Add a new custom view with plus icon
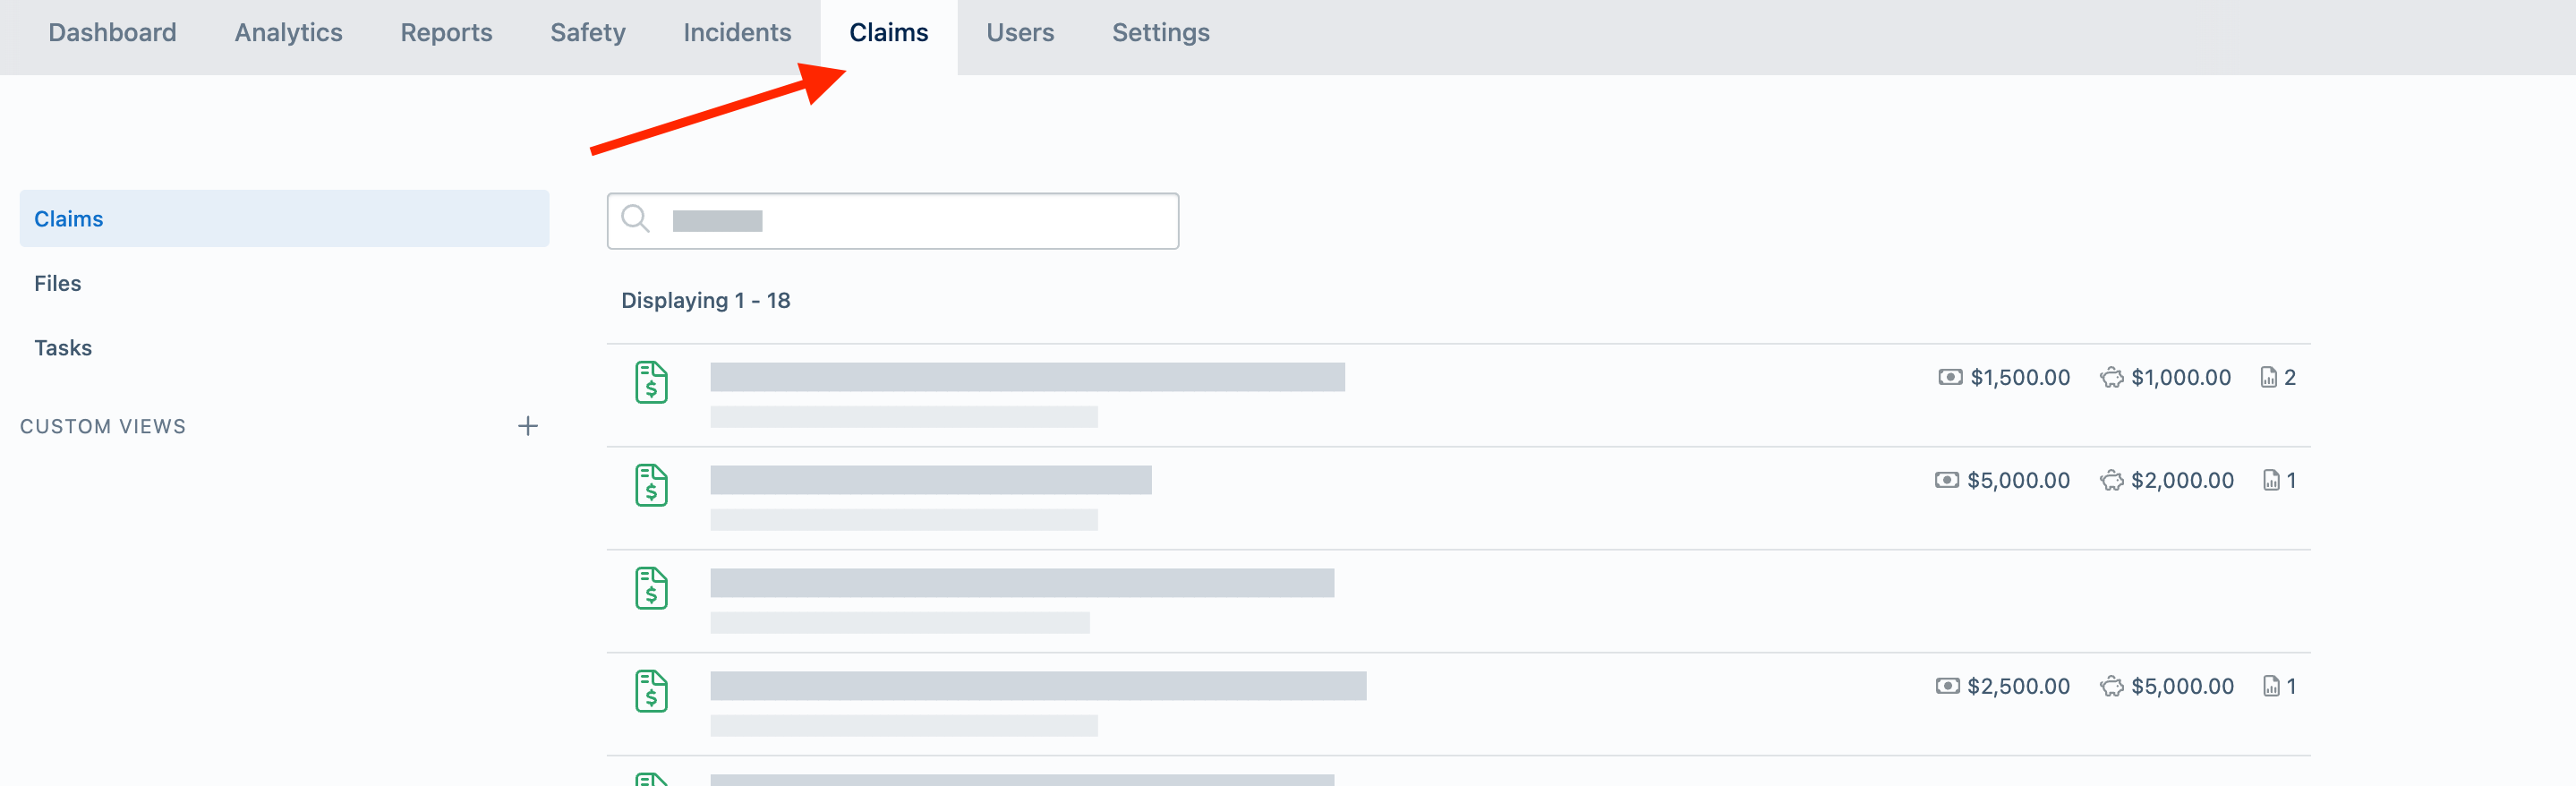The width and height of the screenshot is (2576, 786). click(x=528, y=426)
